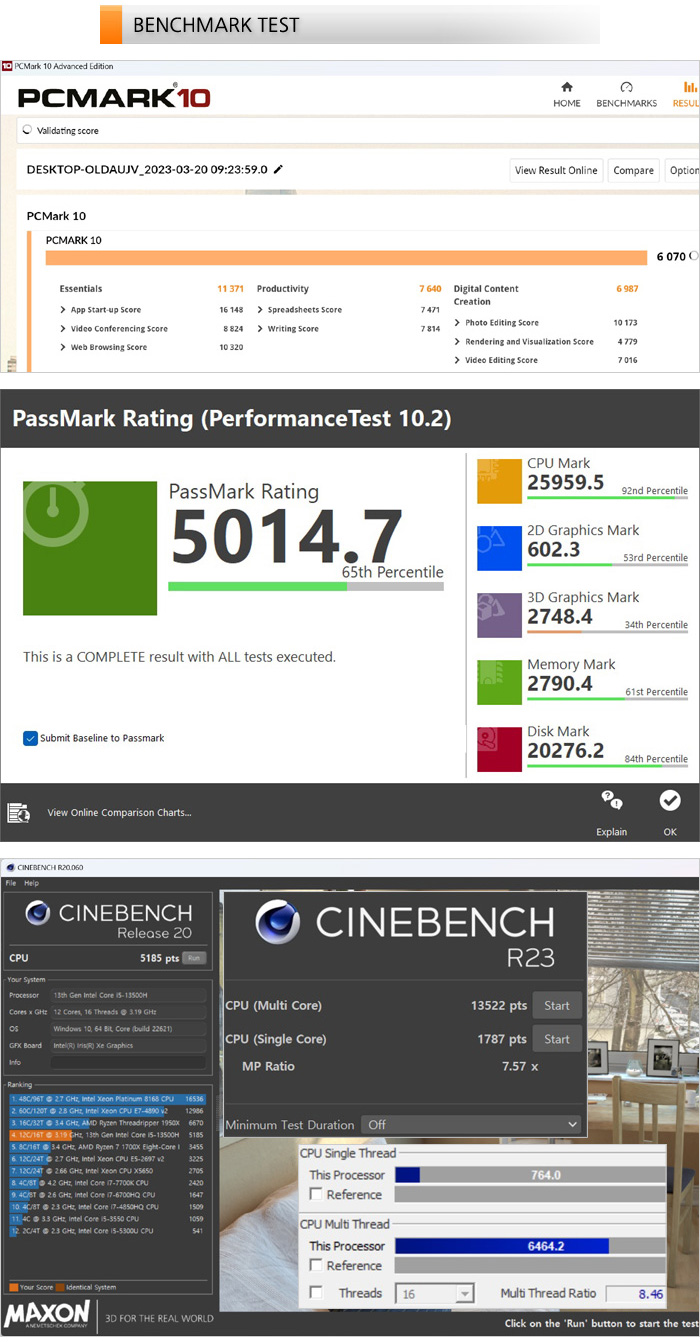
Task: Toggle Reference checkbox under CPU Single Thread
Action: (x=316, y=1194)
